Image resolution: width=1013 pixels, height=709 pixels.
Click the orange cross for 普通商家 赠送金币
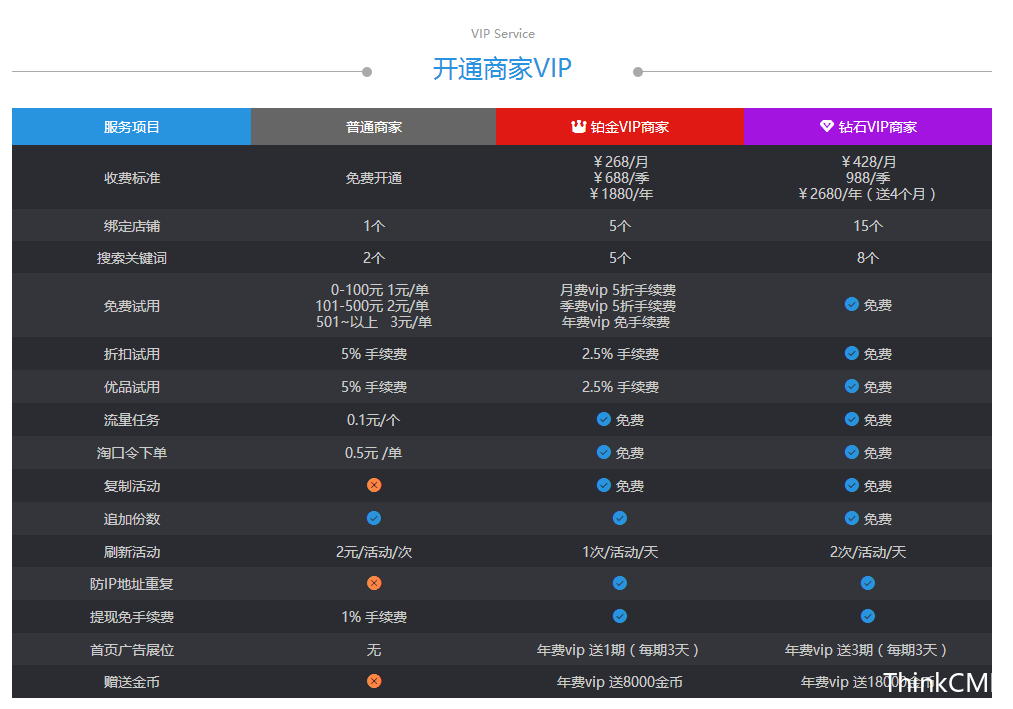(x=373, y=681)
